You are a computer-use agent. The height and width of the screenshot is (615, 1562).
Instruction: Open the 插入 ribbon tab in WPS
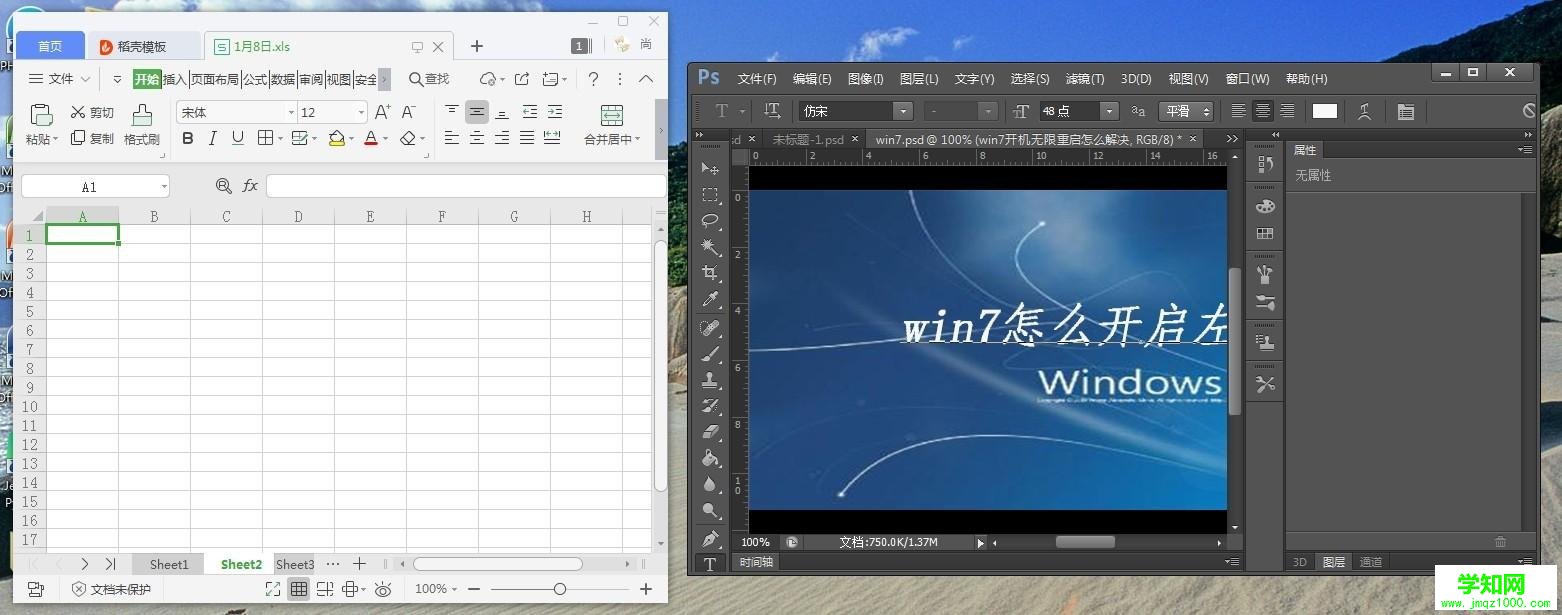175,79
